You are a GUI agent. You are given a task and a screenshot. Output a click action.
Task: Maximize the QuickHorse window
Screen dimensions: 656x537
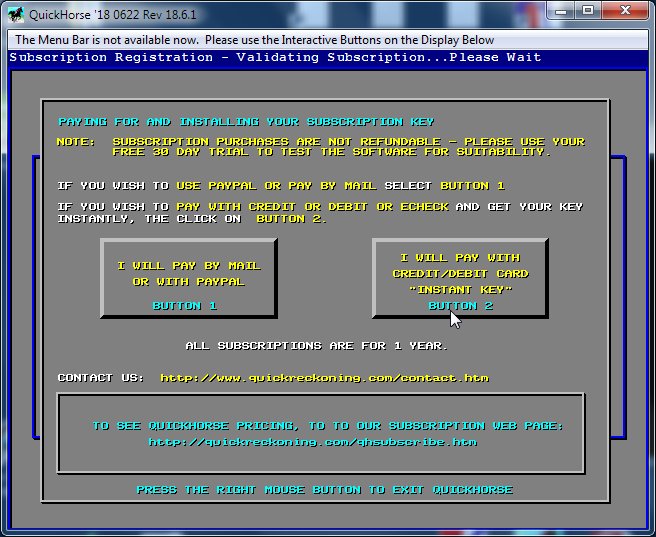[588, 11]
